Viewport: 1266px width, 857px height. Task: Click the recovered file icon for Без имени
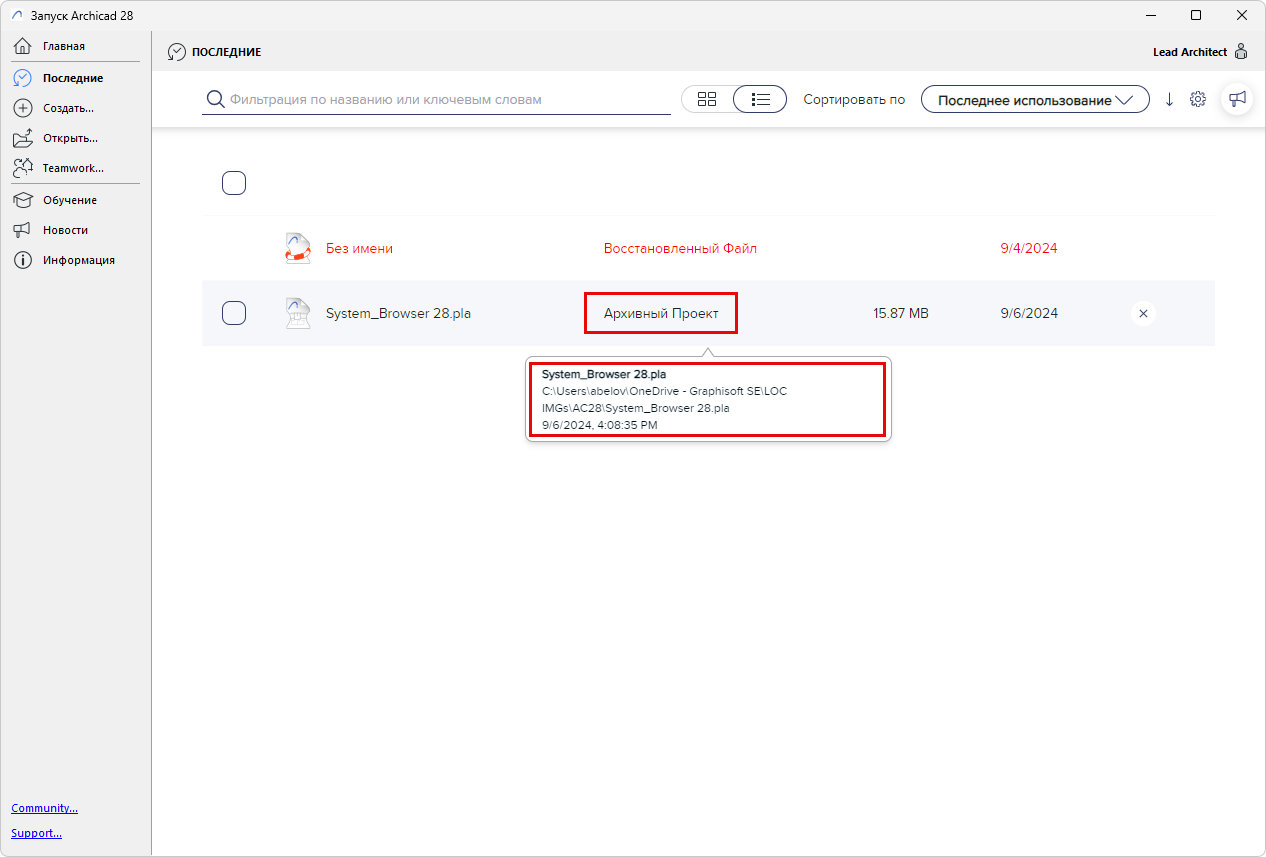click(x=298, y=248)
